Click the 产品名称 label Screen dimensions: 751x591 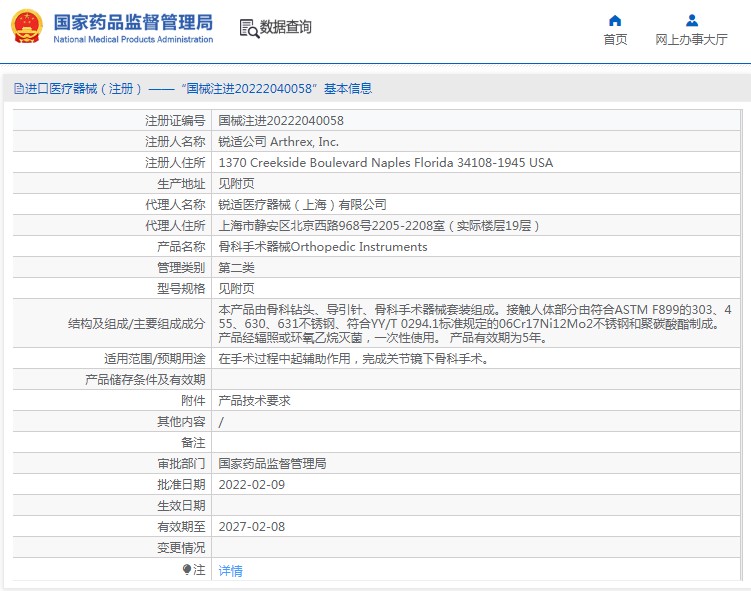[x=181, y=247]
